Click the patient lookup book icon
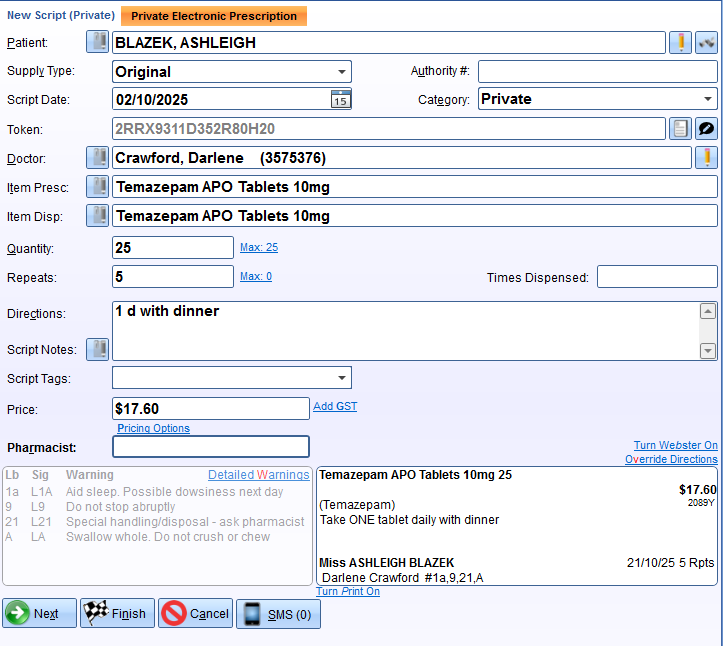Image resolution: width=723 pixels, height=646 pixels. (x=98, y=42)
